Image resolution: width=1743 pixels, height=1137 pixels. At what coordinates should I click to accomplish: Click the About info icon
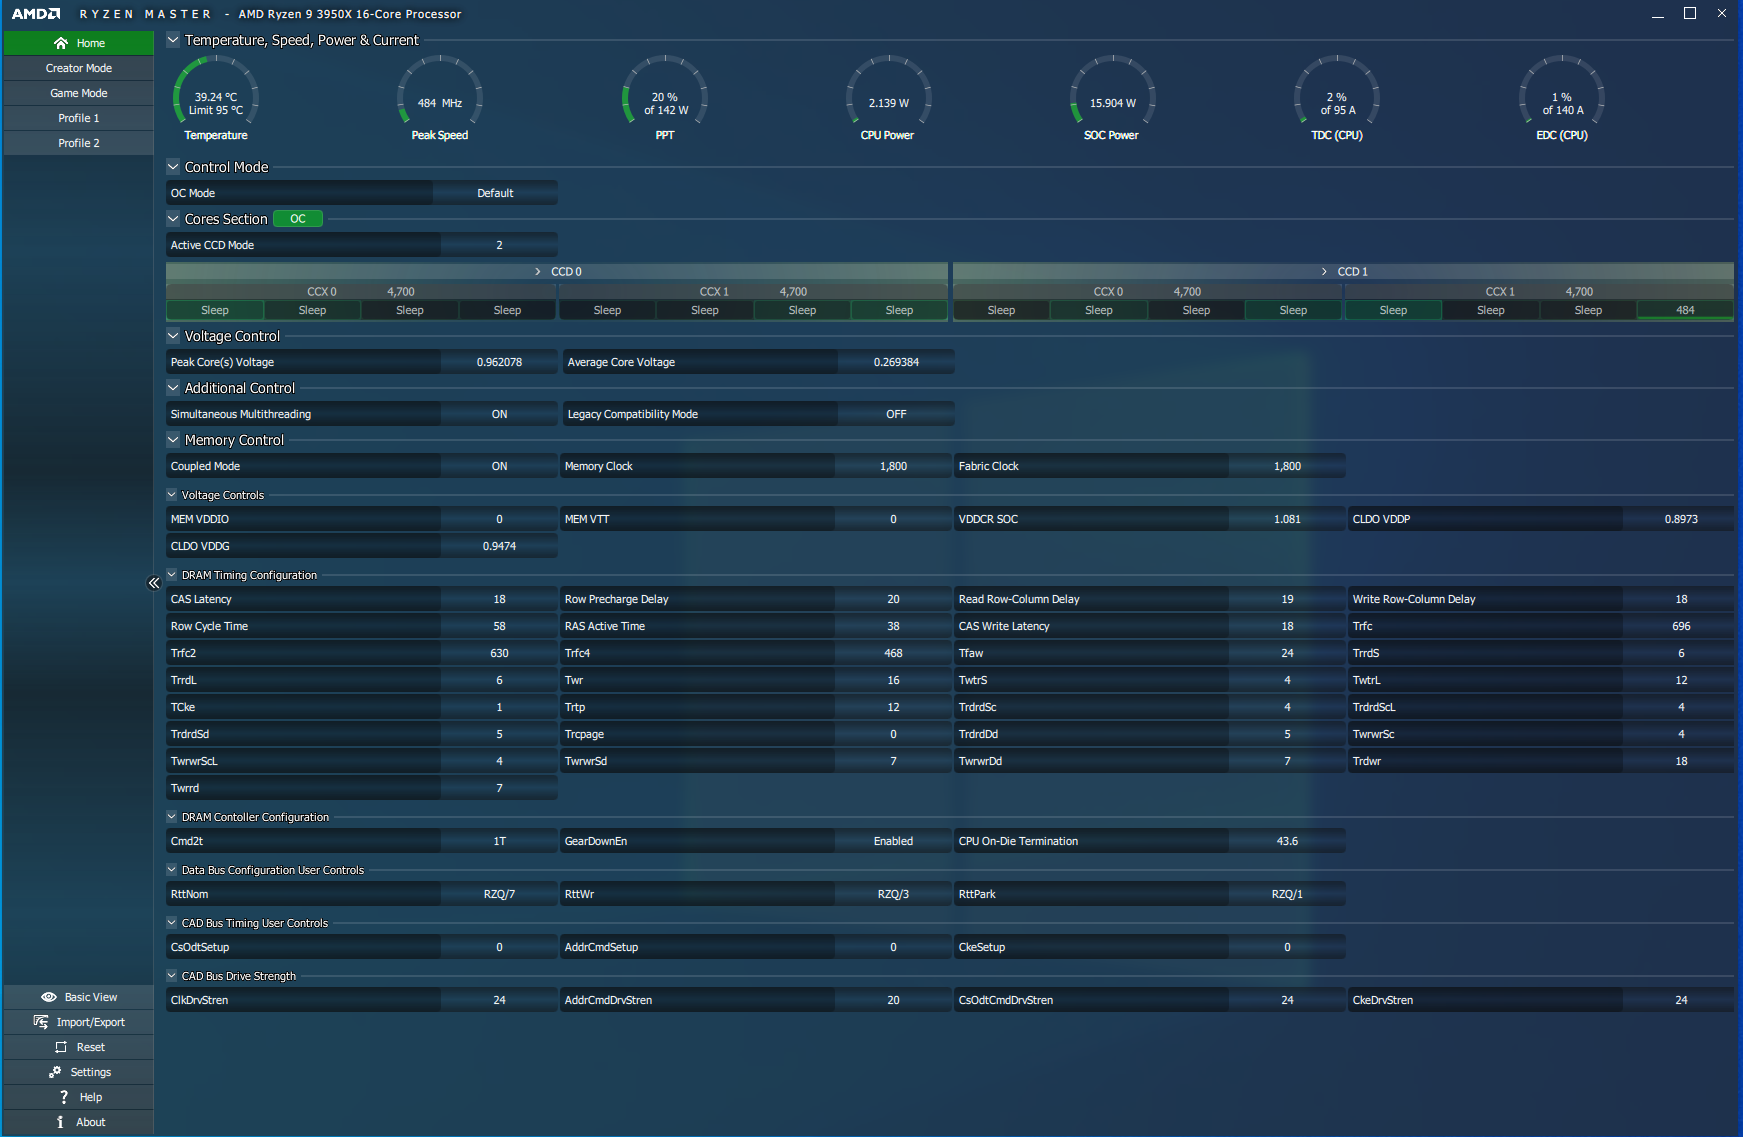tap(60, 1122)
